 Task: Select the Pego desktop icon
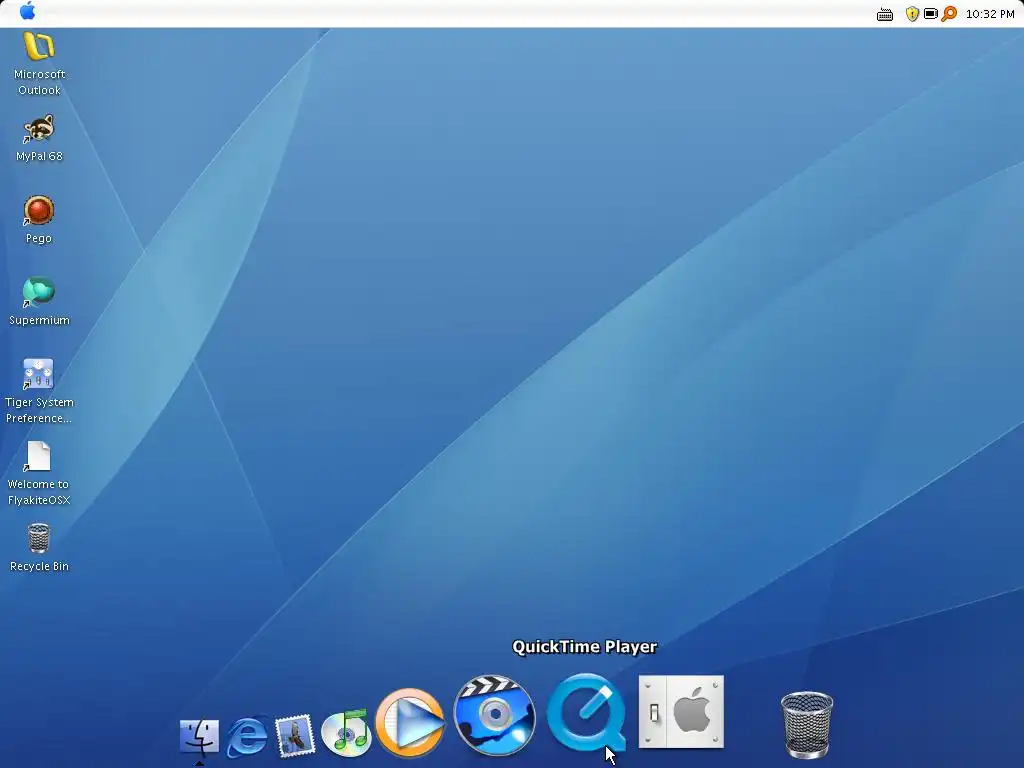[x=39, y=220]
